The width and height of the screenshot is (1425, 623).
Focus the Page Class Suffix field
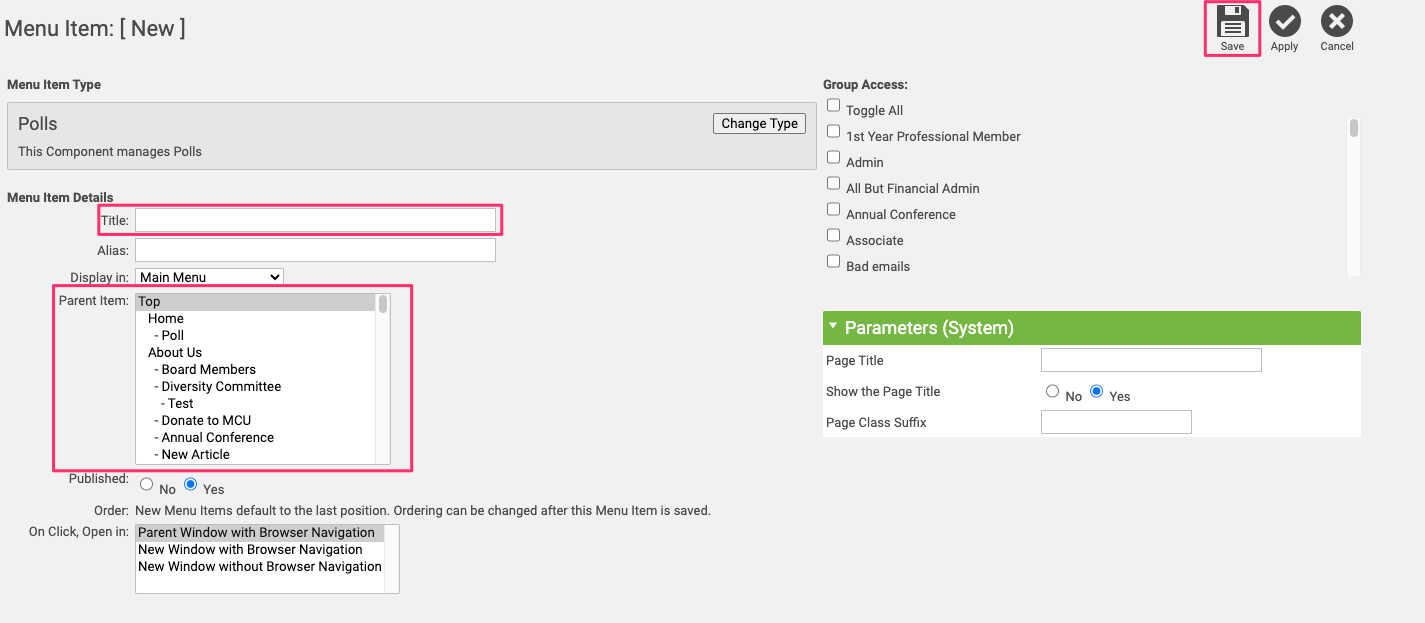tap(1116, 422)
